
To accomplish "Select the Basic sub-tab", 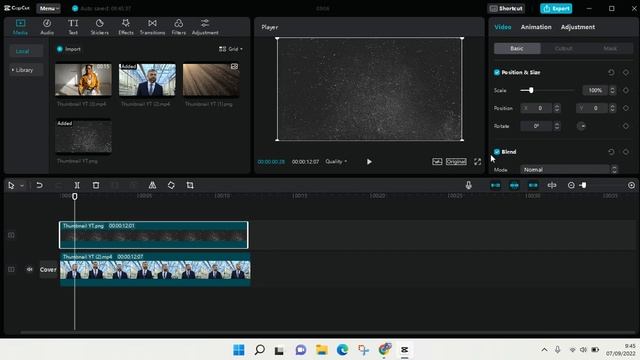I will pos(517,49).
